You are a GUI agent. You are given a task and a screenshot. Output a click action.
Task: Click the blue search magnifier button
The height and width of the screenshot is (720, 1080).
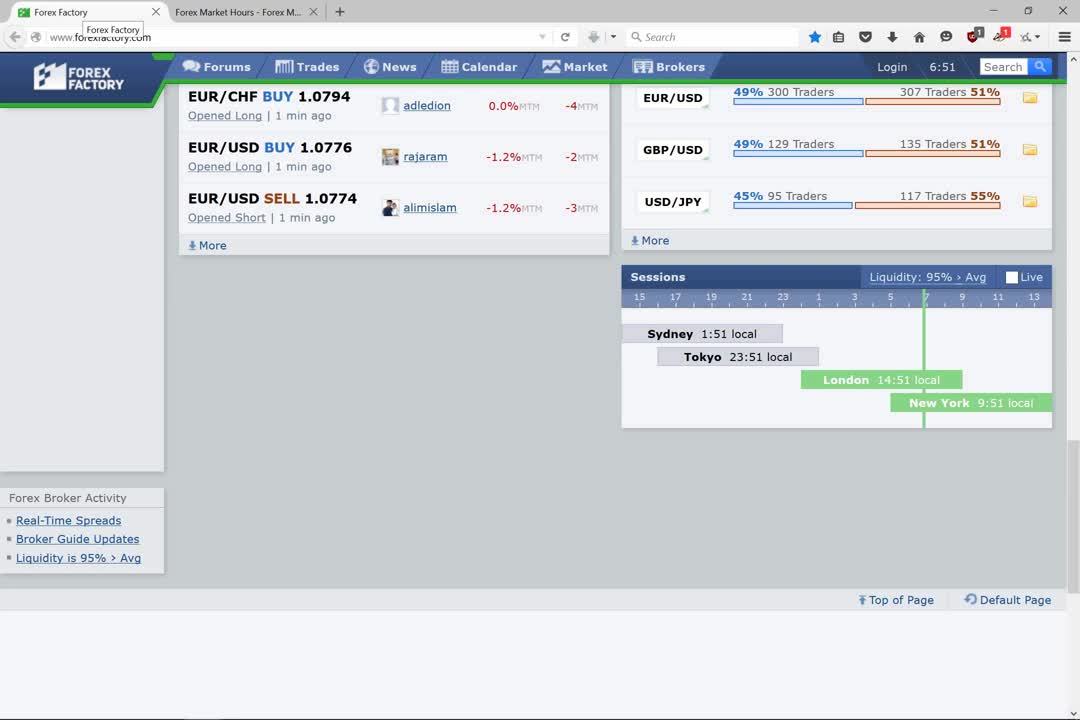[1040, 67]
